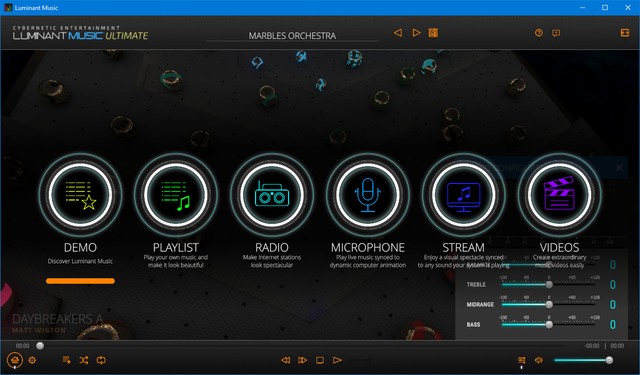Click the MARBLES ORCHESTRA scene title

tap(292, 36)
